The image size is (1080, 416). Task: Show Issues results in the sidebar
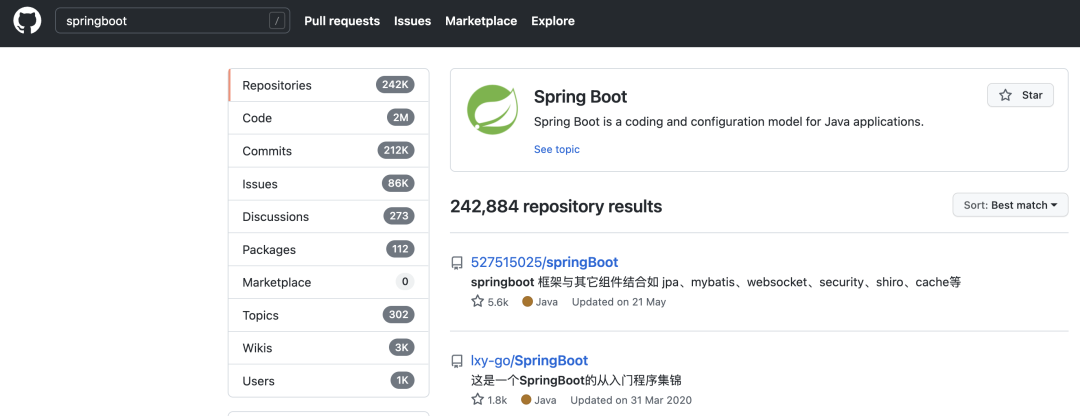pos(329,184)
